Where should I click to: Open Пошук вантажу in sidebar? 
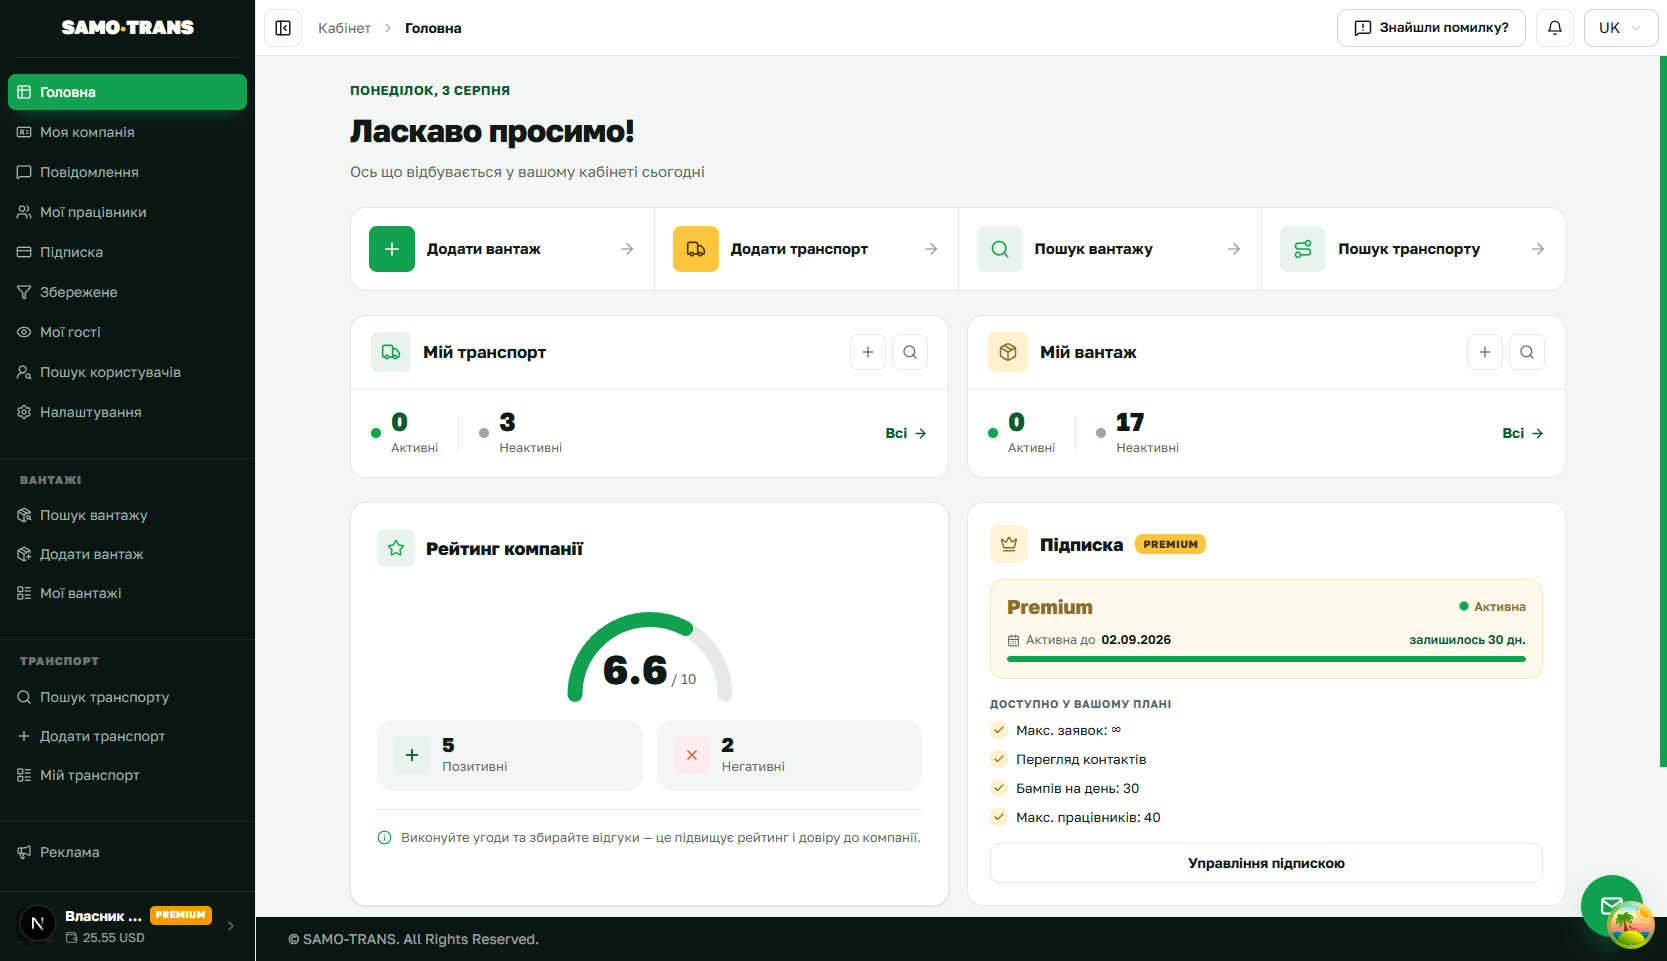pyautogui.click(x=127, y=515)
